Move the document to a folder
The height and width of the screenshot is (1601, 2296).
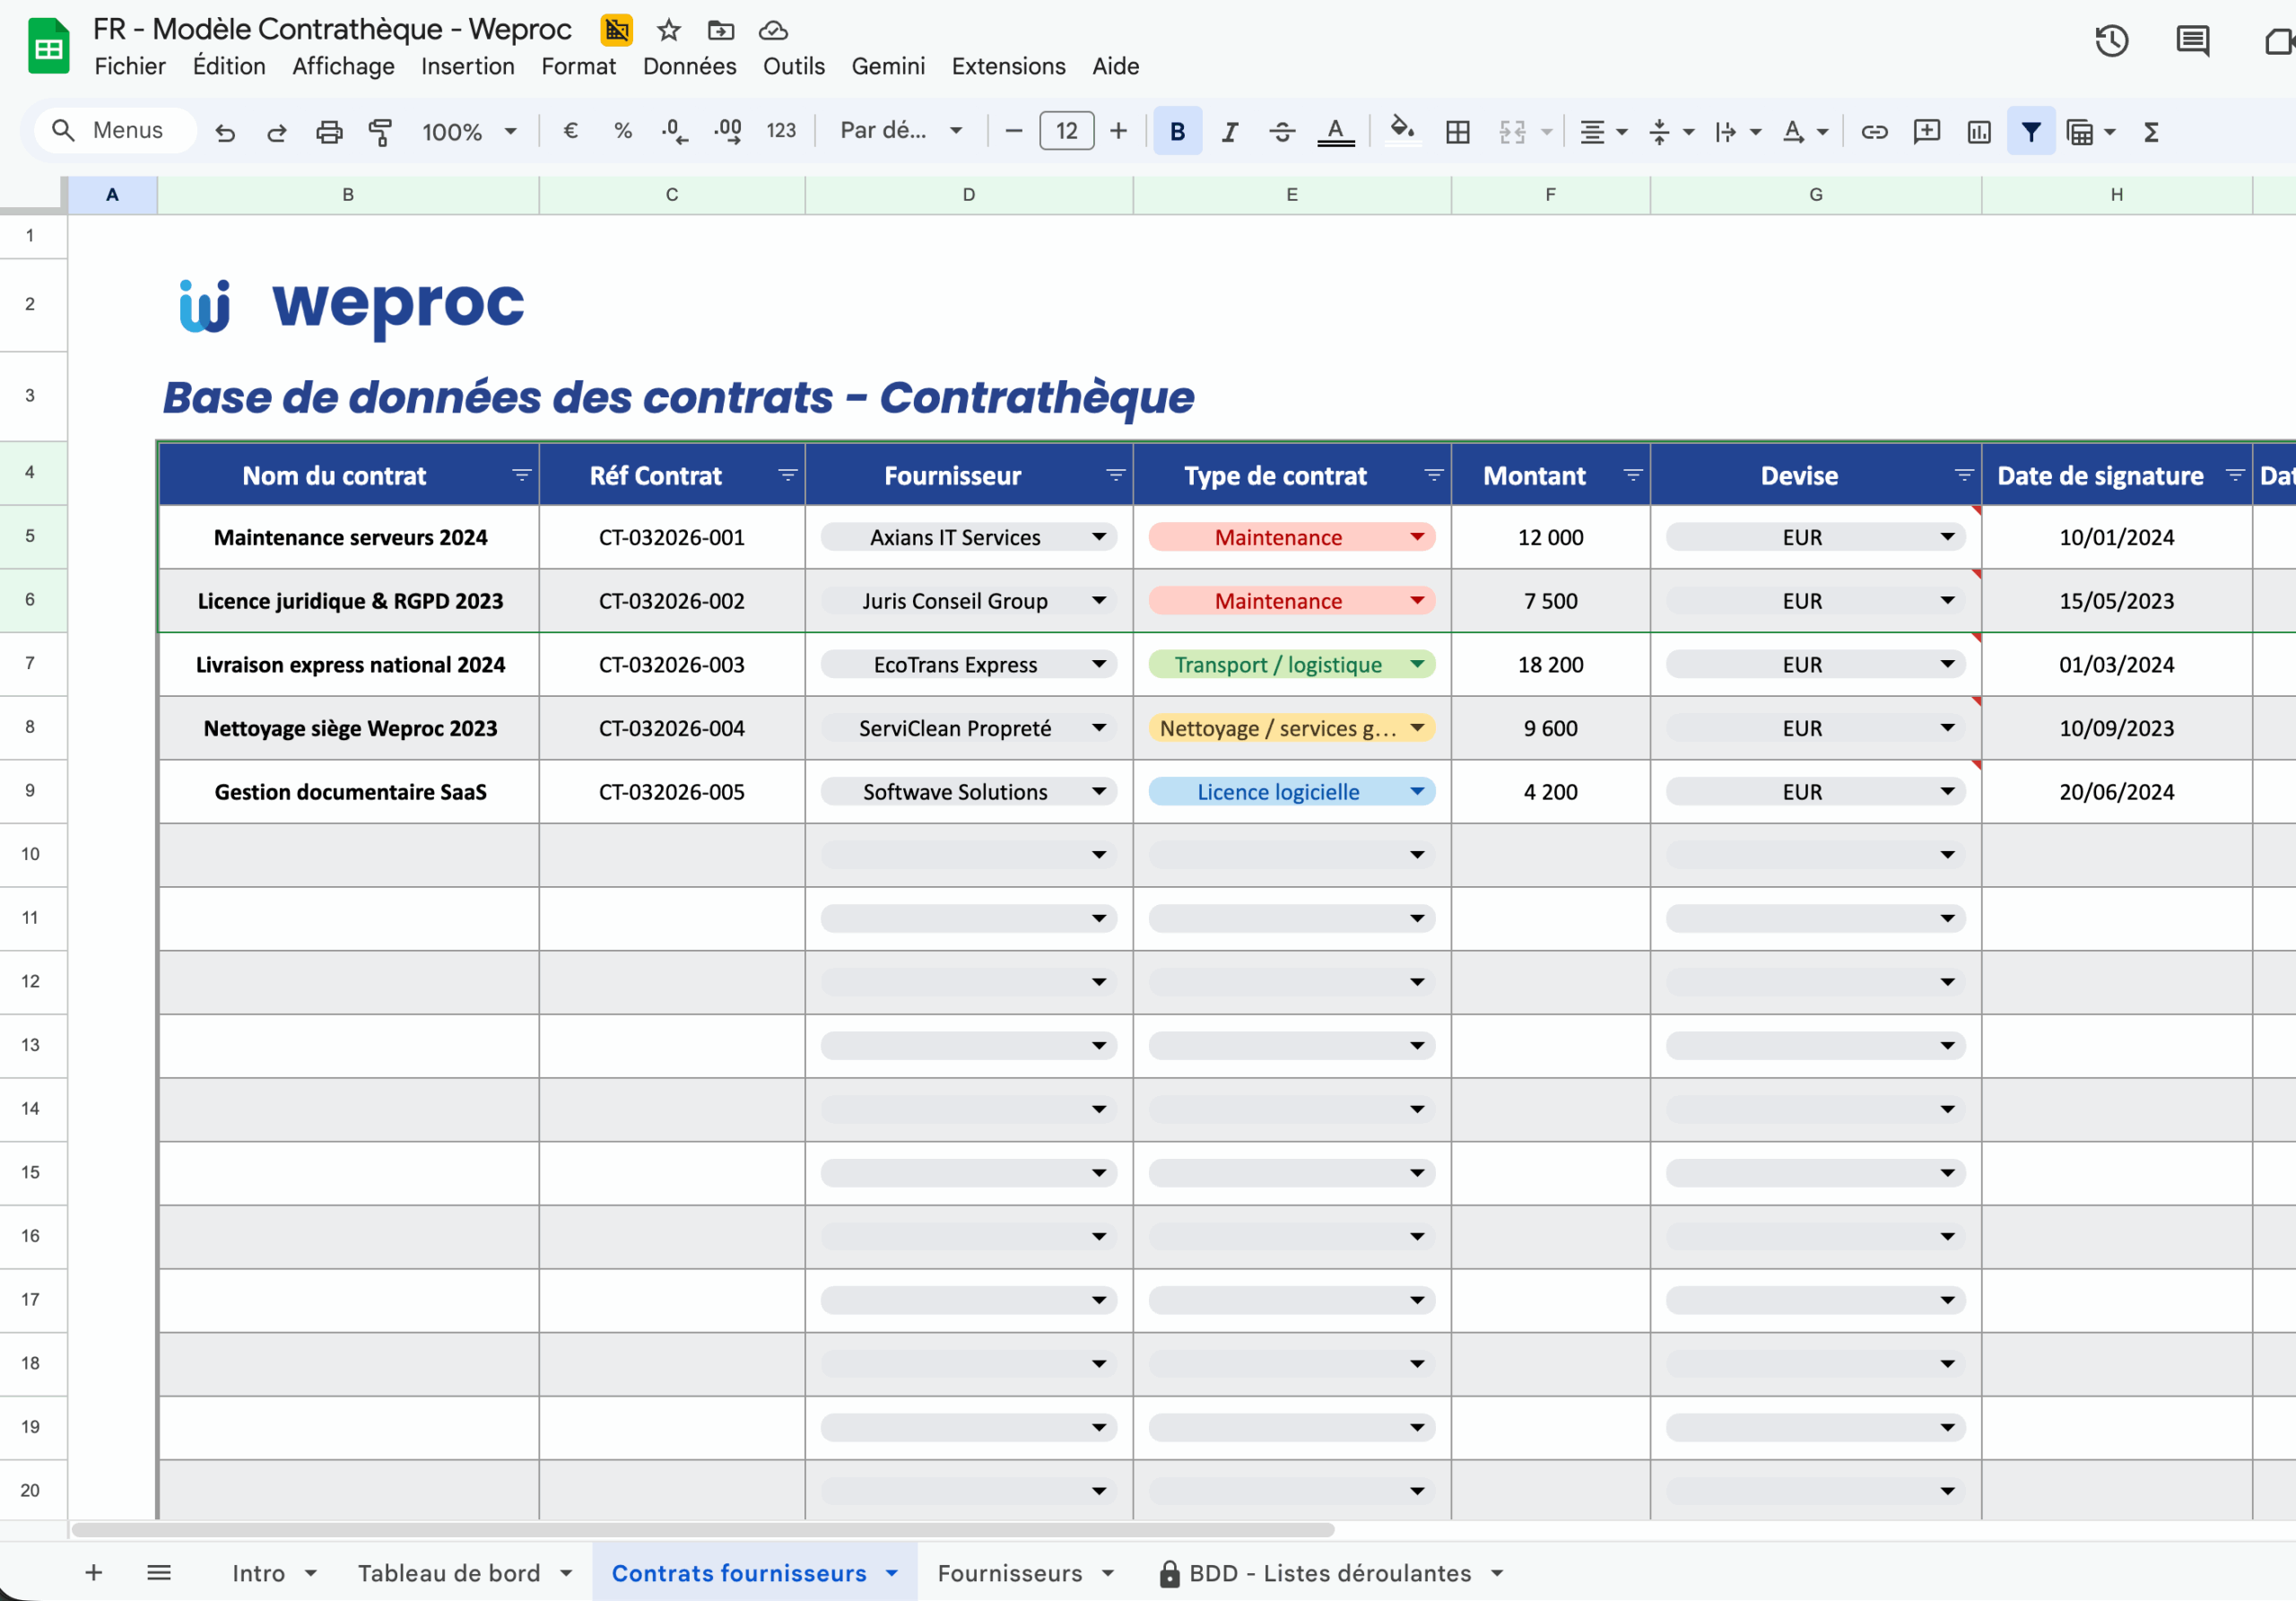(721, 30)
